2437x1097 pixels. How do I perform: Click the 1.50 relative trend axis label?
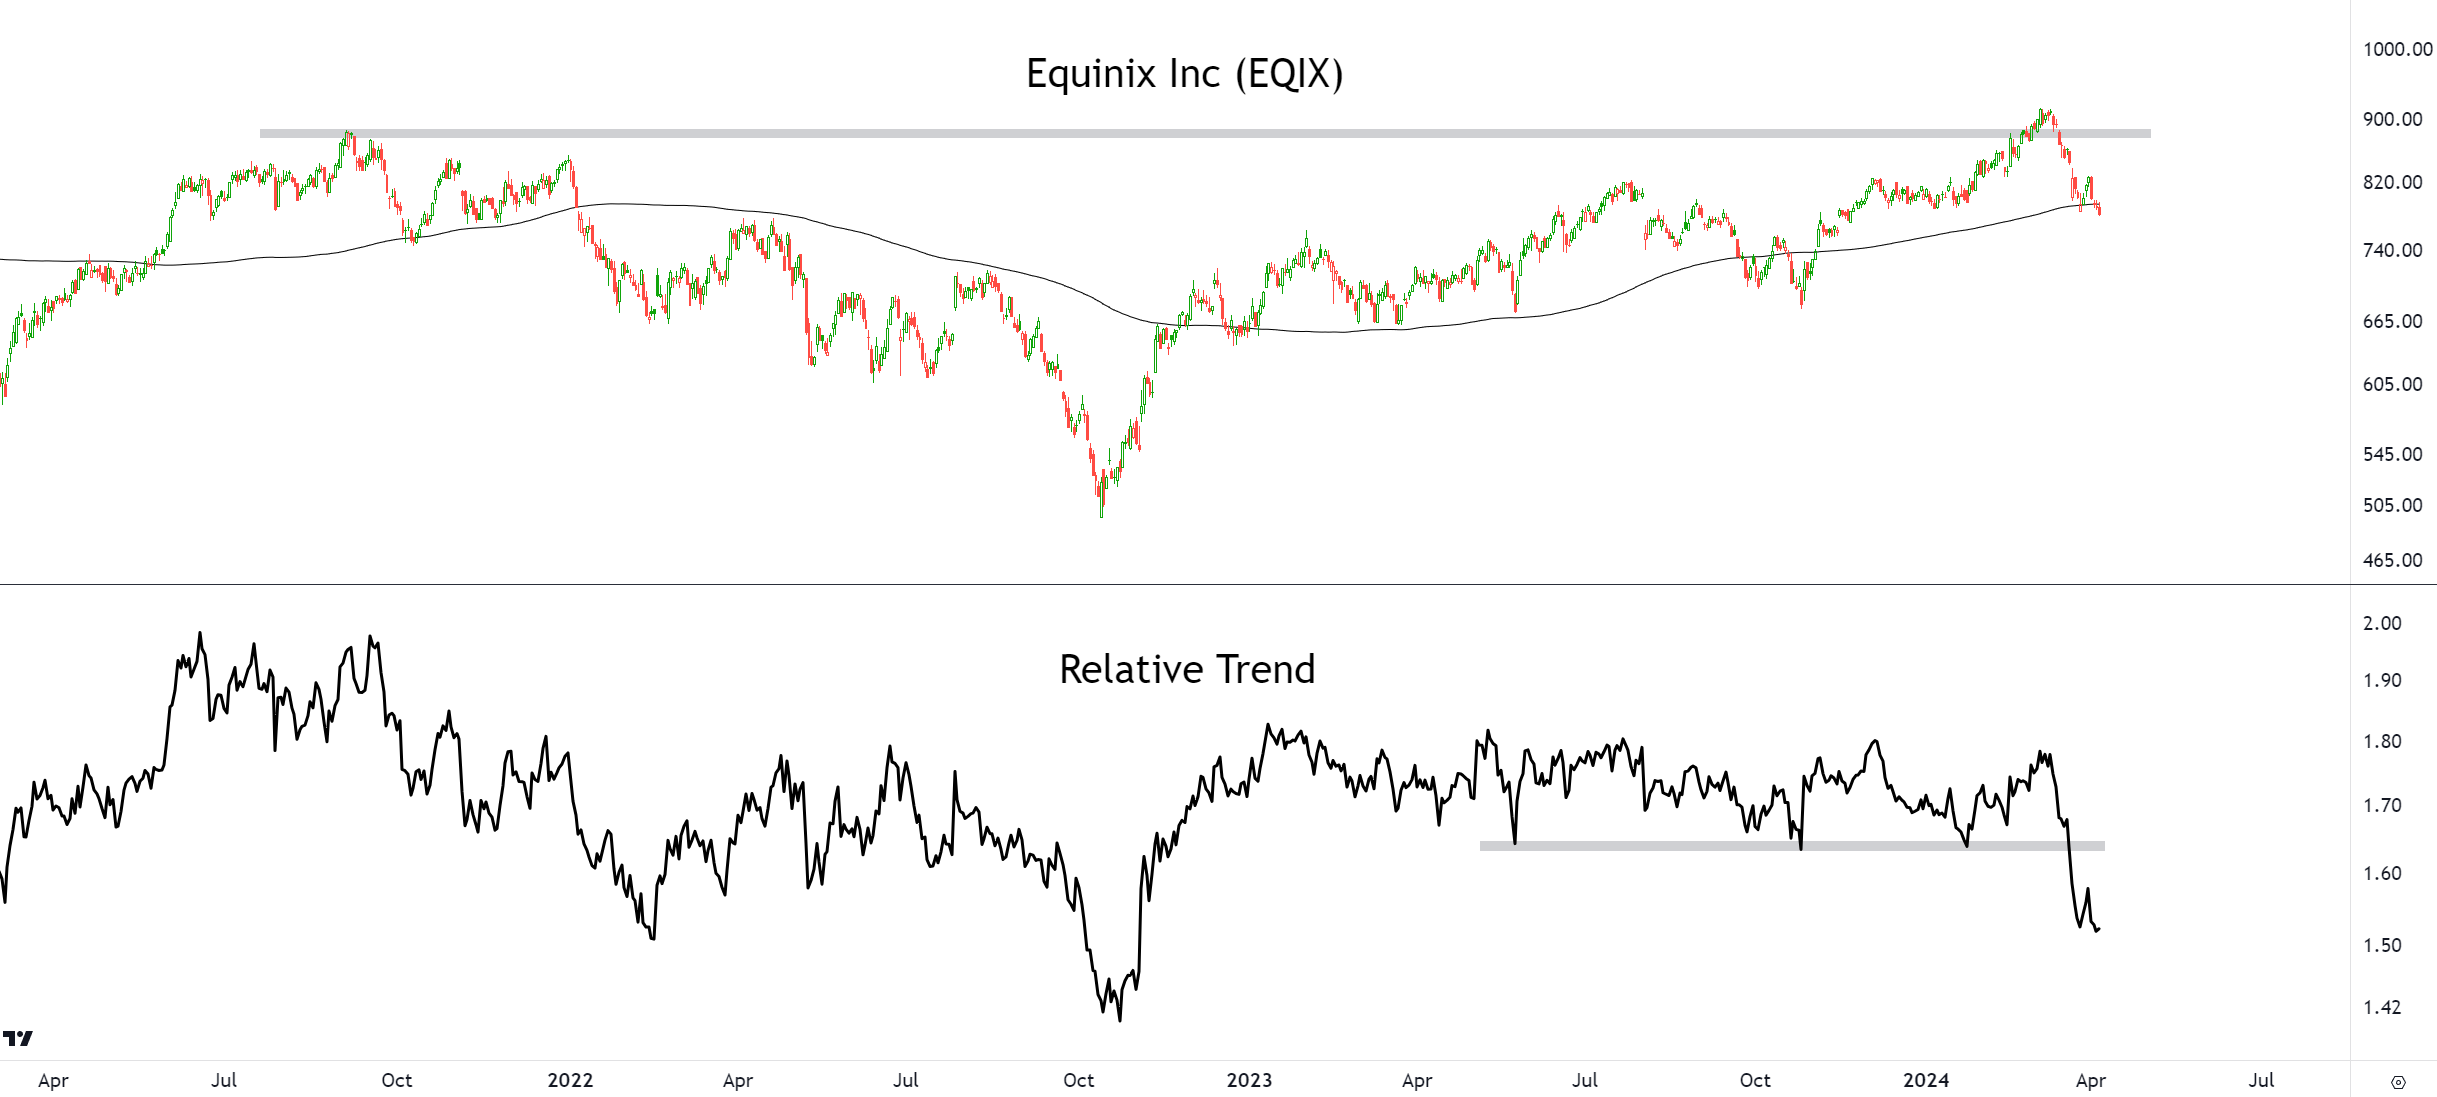coord(2382,945)
